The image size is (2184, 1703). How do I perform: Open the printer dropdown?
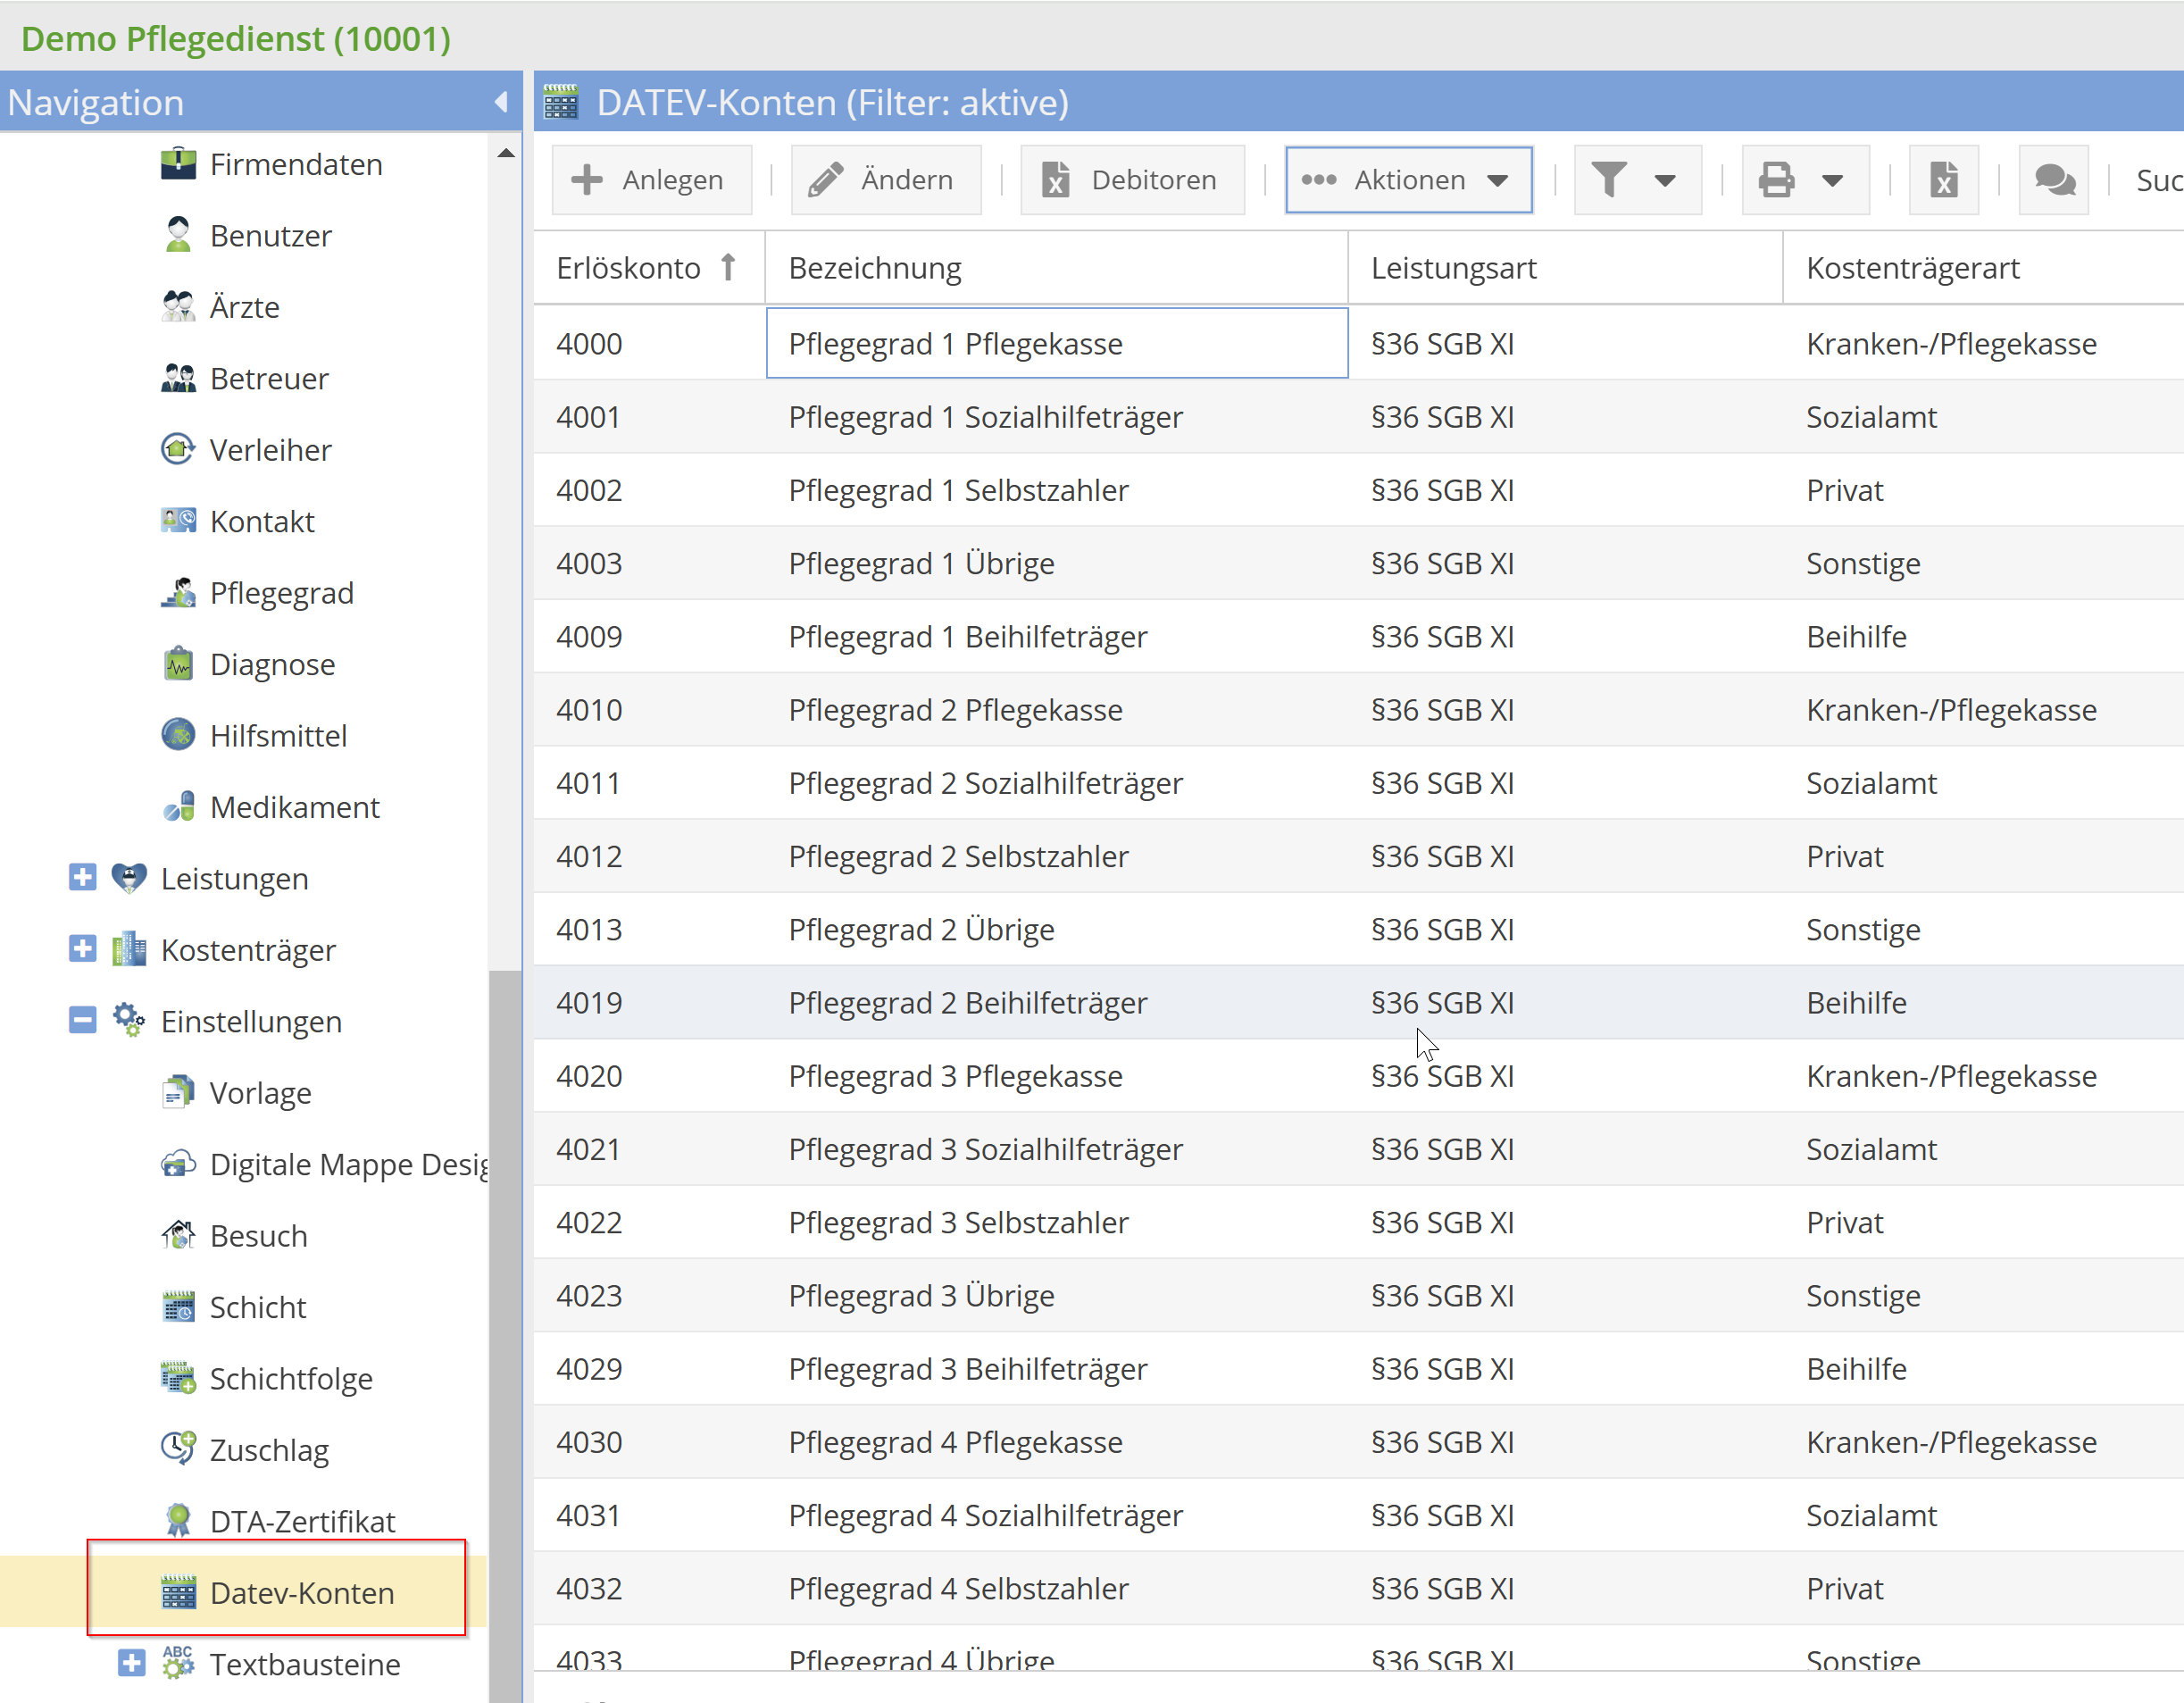[1805, 180]
